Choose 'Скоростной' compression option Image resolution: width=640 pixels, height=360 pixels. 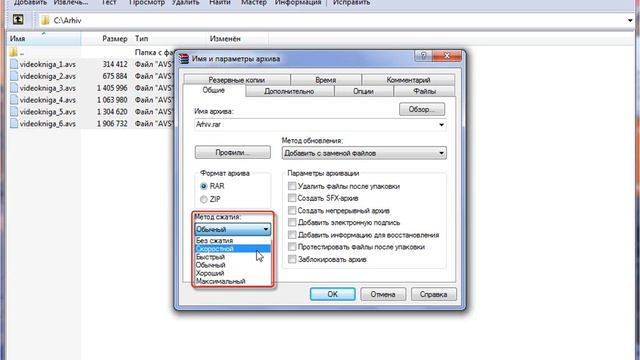pos(232,249)
